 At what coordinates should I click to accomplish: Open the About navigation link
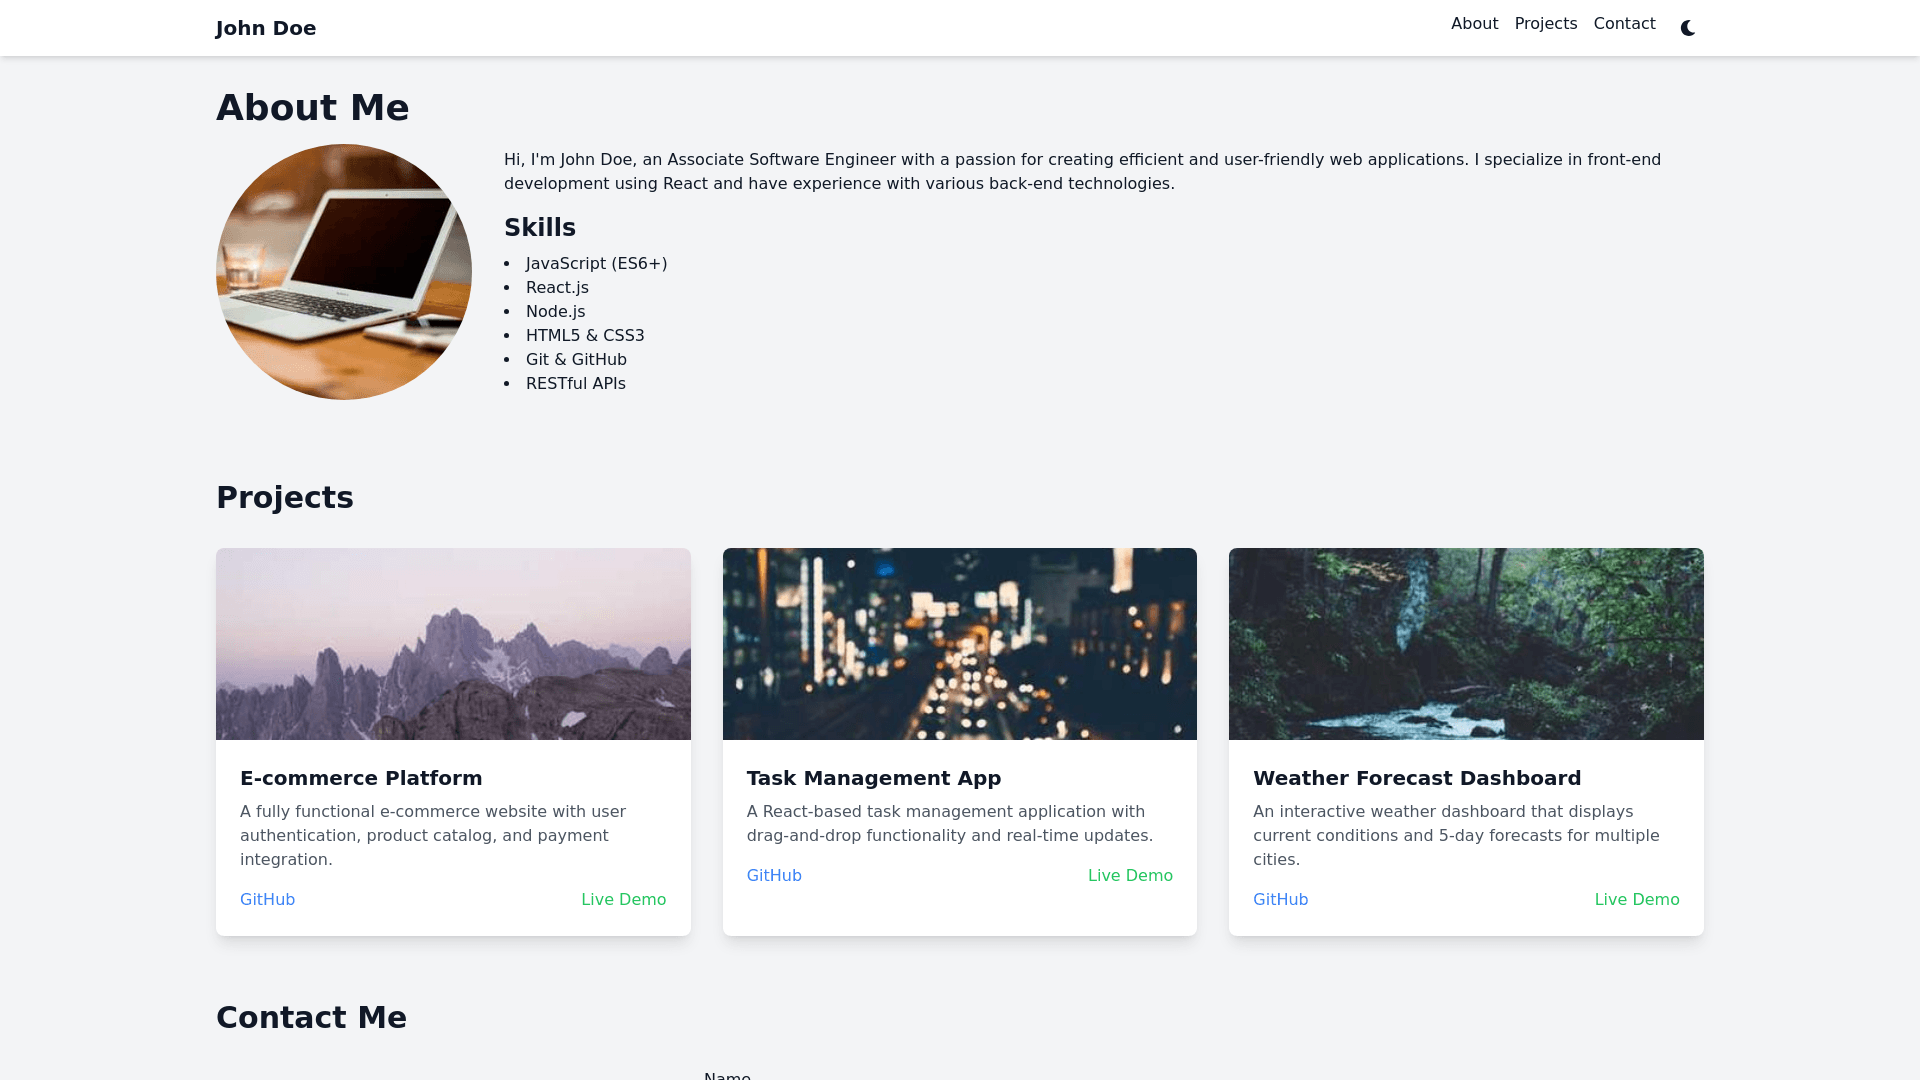[1474, 24]
